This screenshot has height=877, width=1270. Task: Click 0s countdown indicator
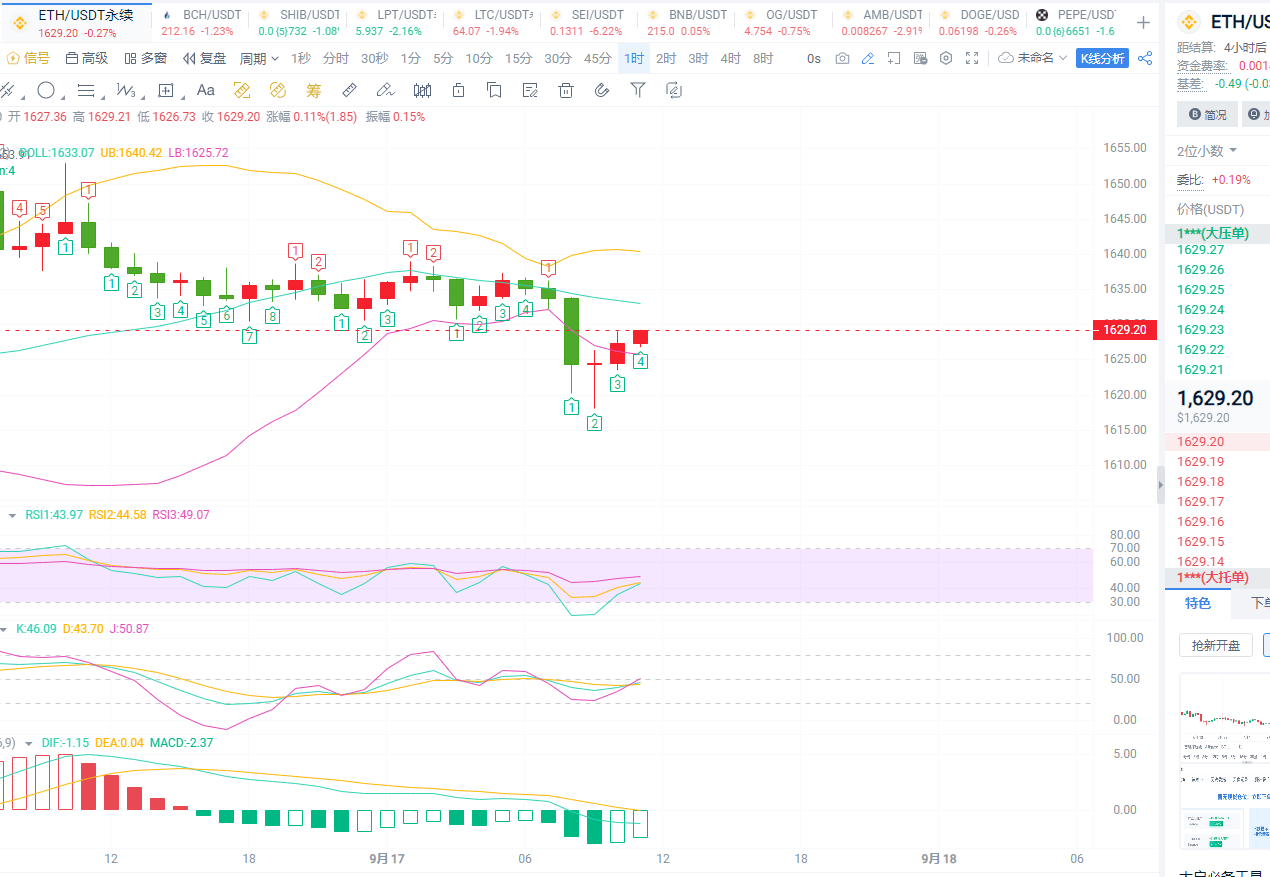[x=814, y=58]
